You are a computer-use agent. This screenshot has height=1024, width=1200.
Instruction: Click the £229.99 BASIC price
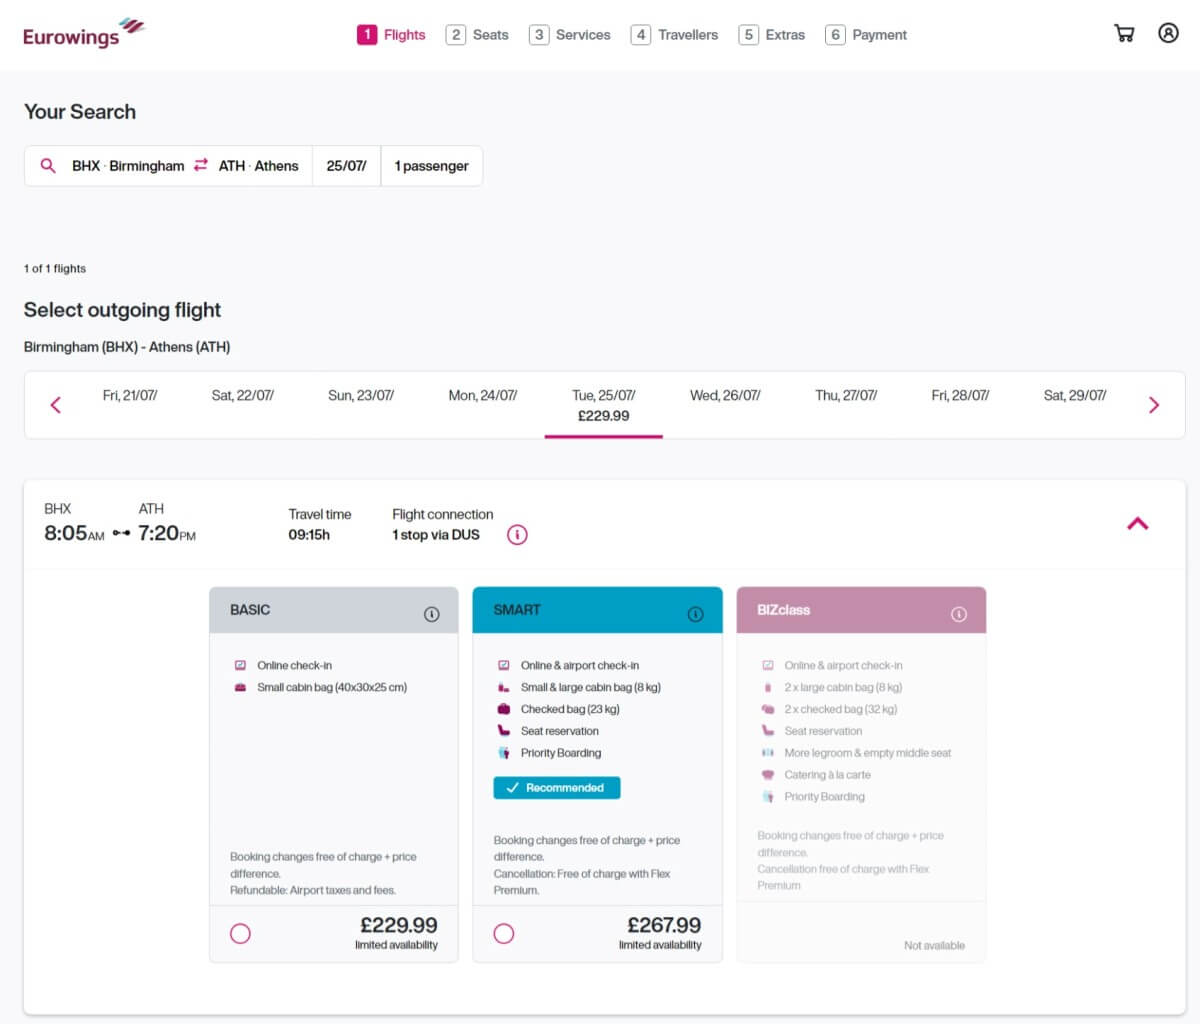pyautogui.click(x=399, y=925)
